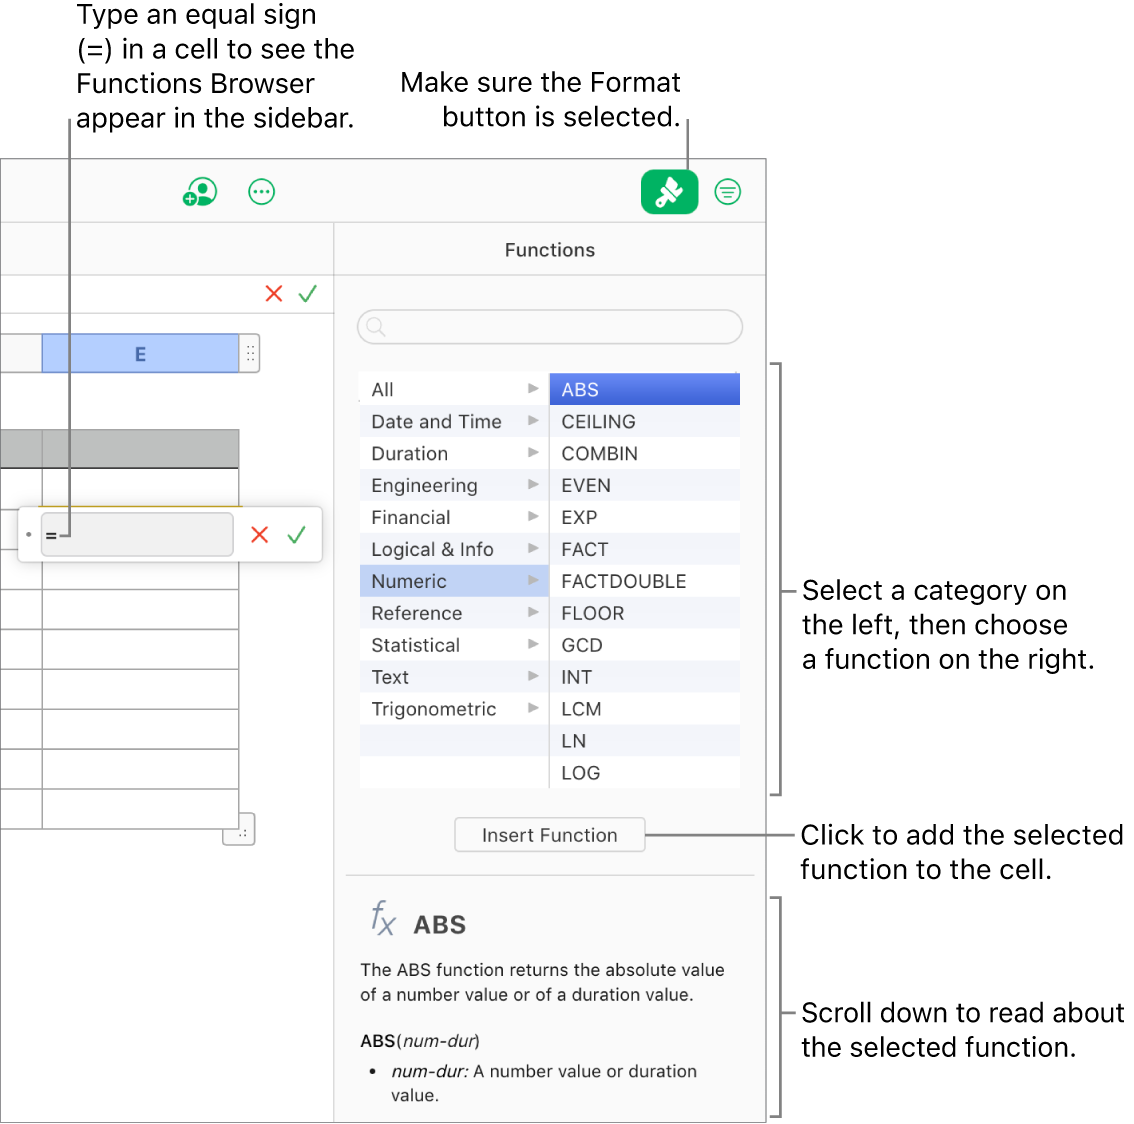Open the Format paintbrush panel

coord(669,192)
